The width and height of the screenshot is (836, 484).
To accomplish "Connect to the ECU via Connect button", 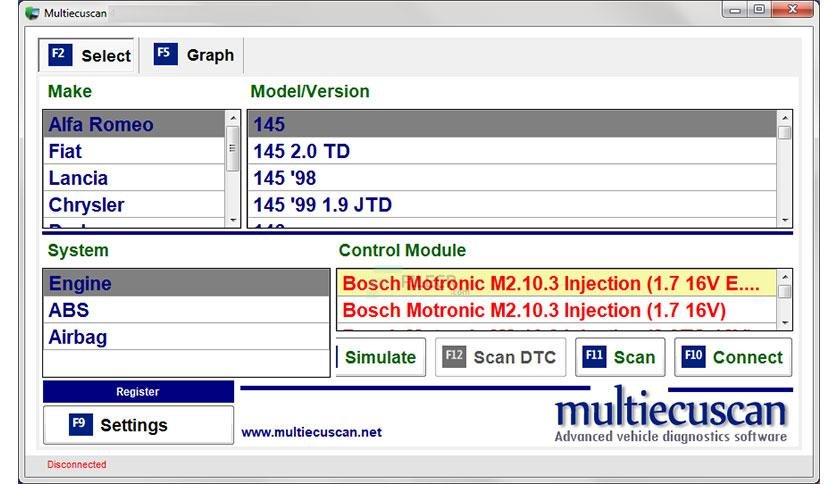I will coord(733,357).
